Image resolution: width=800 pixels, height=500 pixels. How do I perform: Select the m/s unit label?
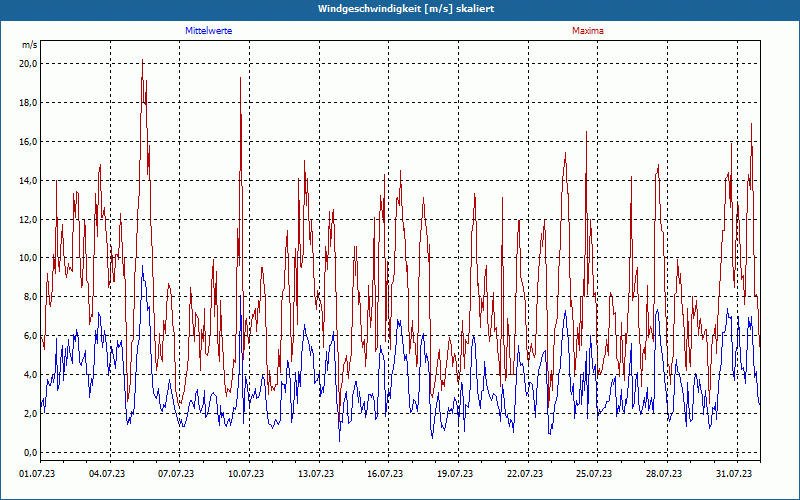click(30, 45)
